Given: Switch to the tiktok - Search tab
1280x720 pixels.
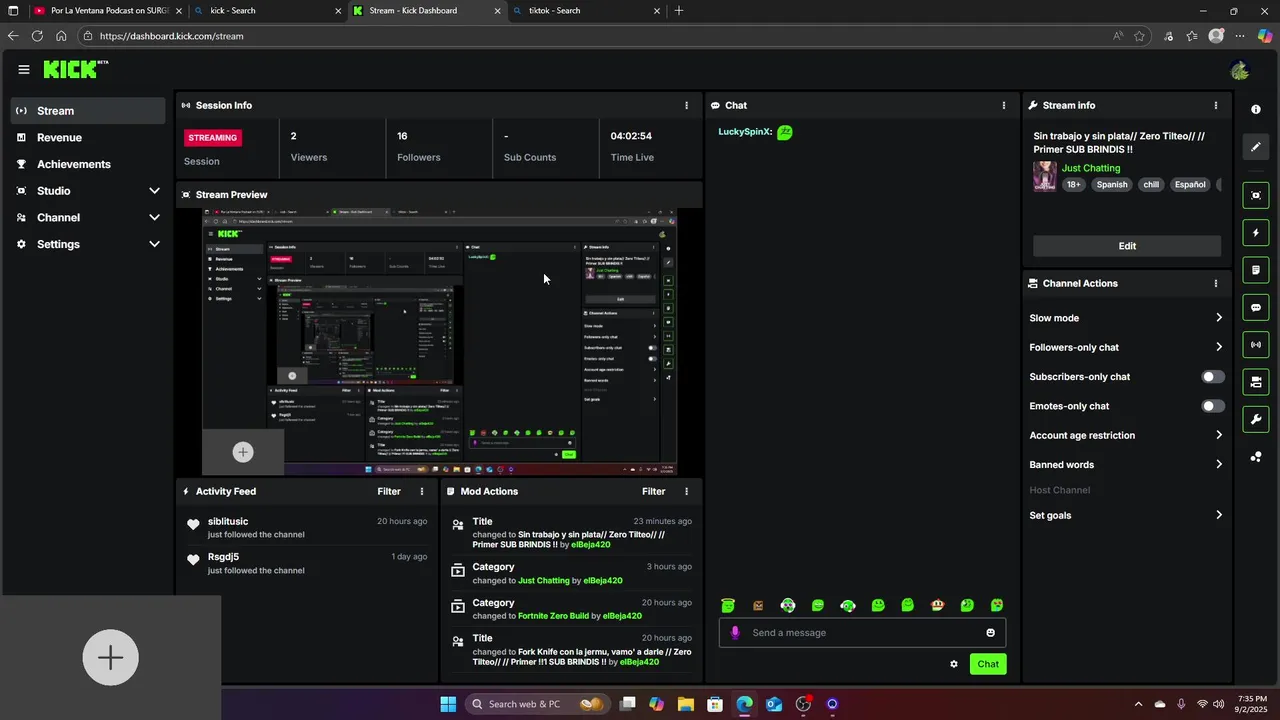Looking at the screenshot, I should (585, 11).
